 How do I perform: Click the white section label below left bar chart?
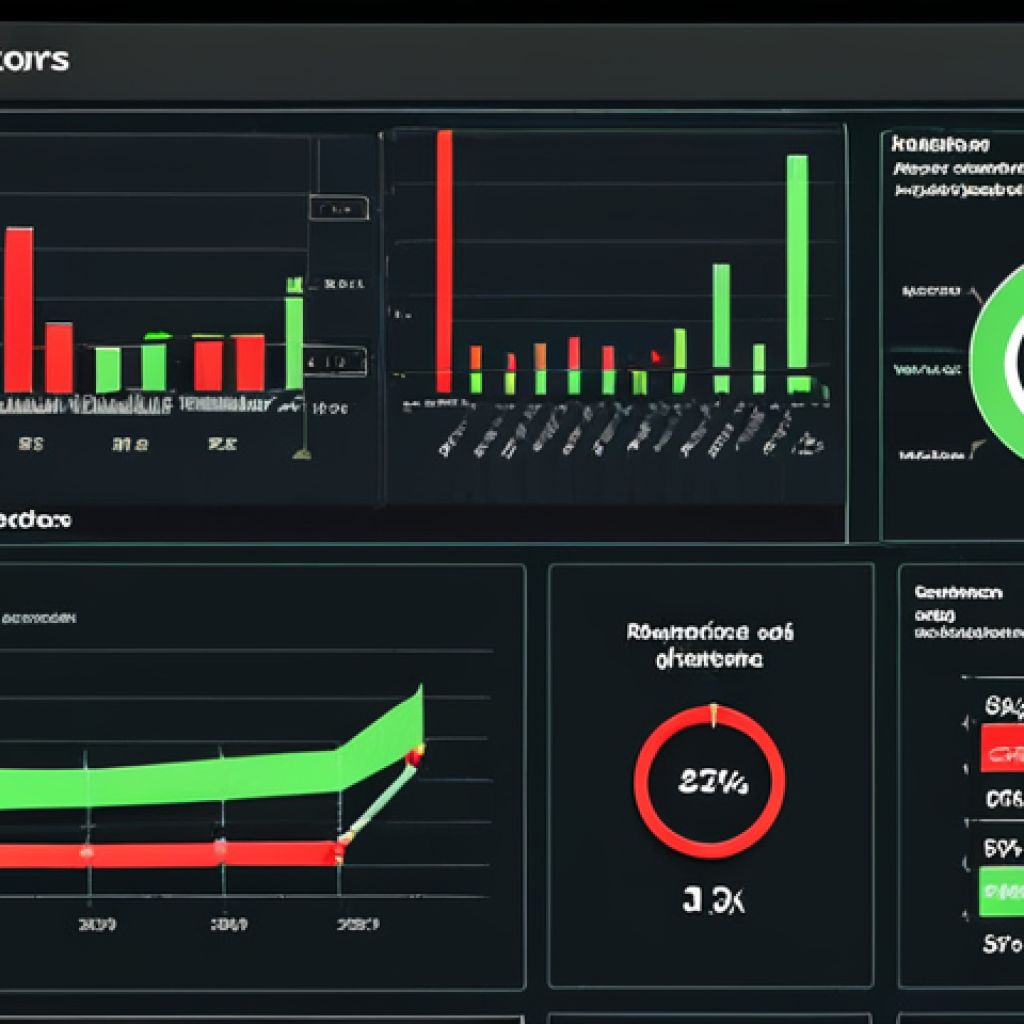coord(35,520)
